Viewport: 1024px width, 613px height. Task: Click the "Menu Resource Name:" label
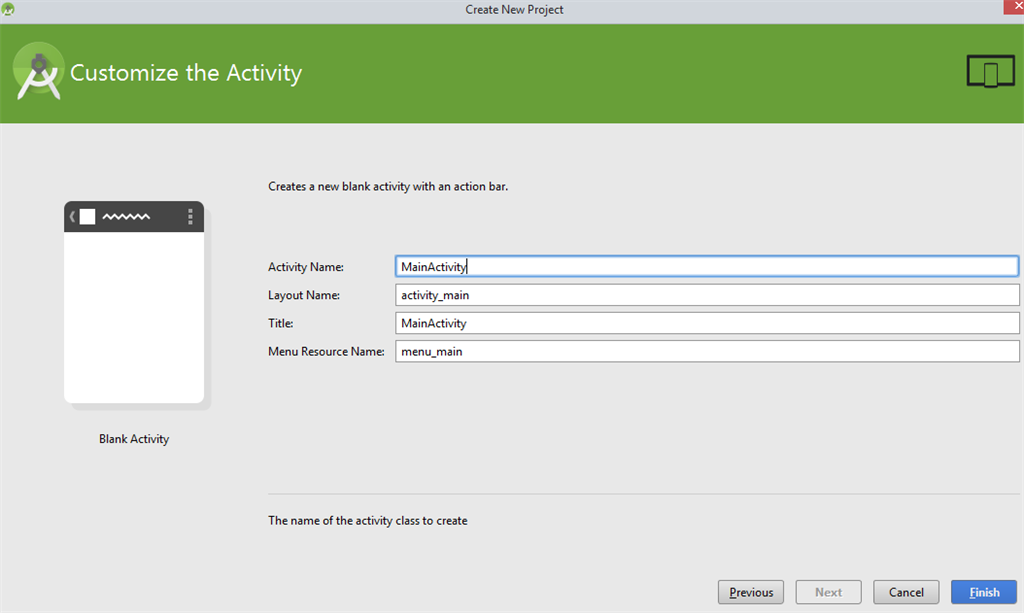(326, 352)
